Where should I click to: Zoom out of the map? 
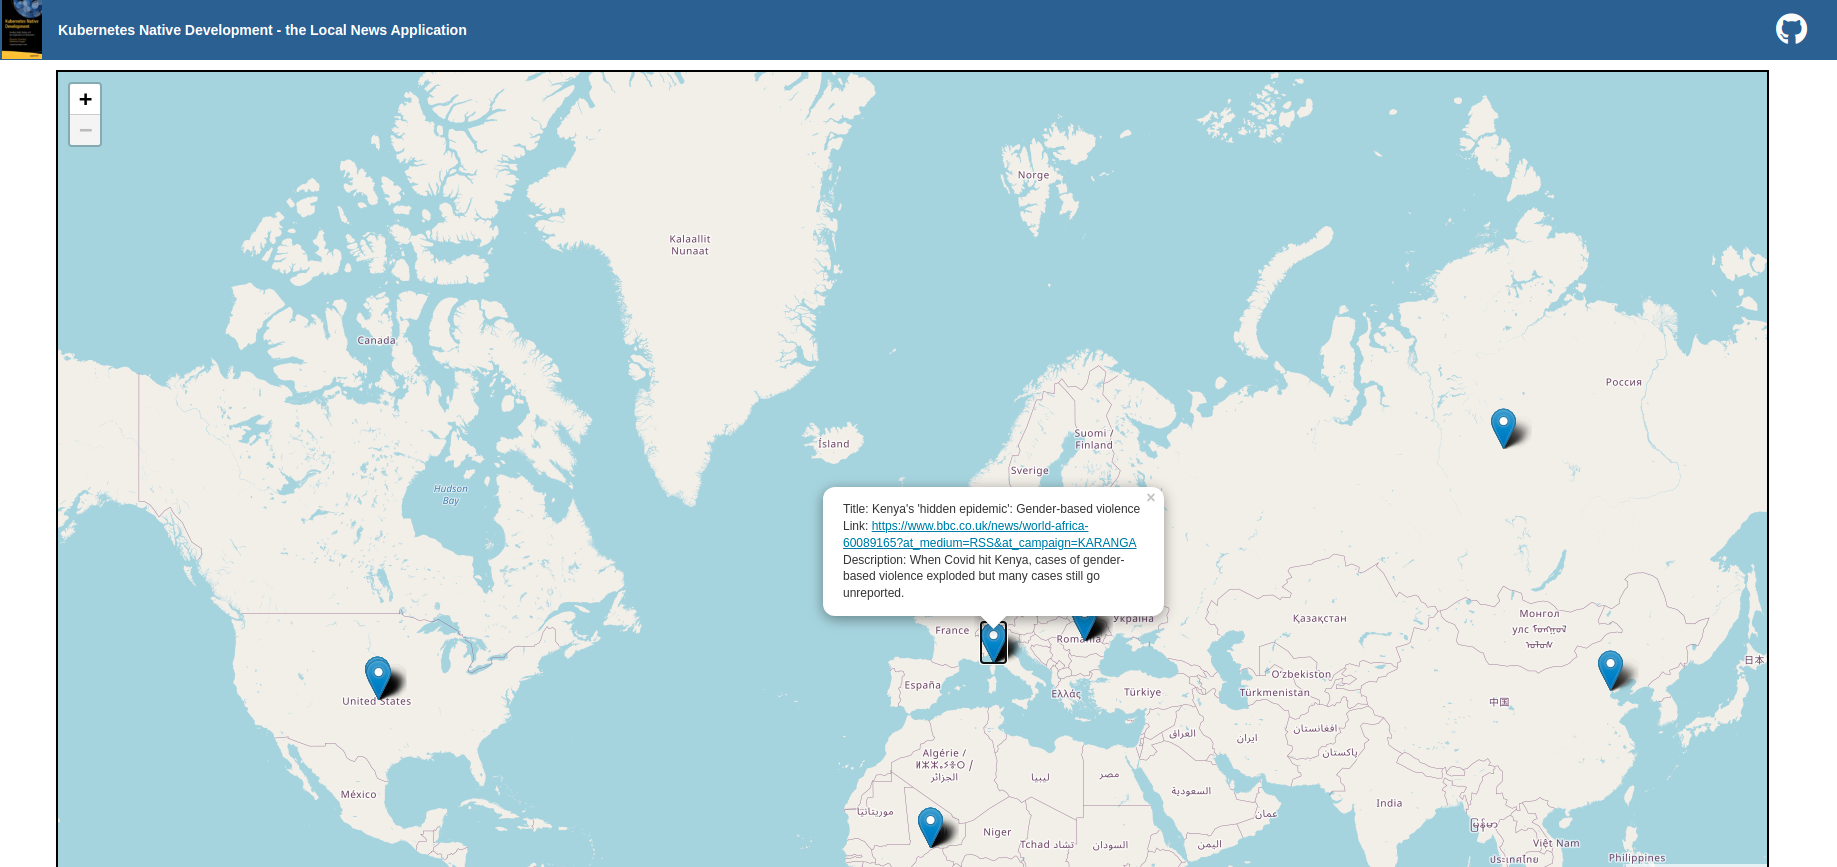[x=85, y=130]
